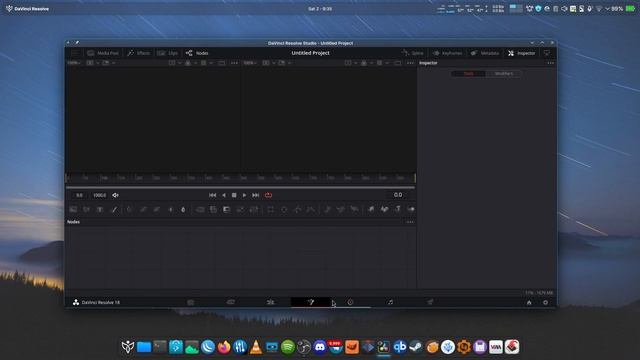Add a Merge 3D node

click(x=411, y=209)
